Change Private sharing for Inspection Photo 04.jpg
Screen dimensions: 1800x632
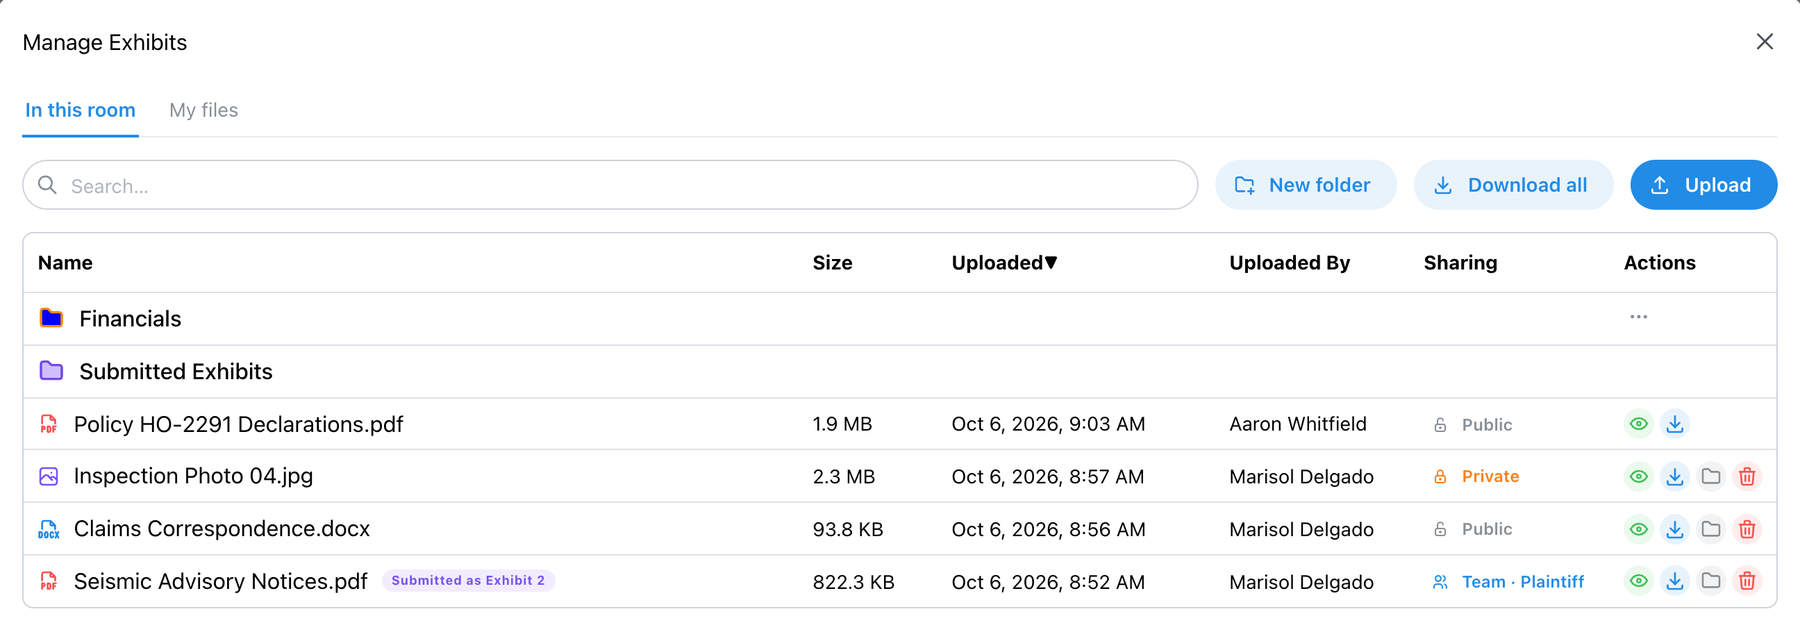click(1476, 477)
